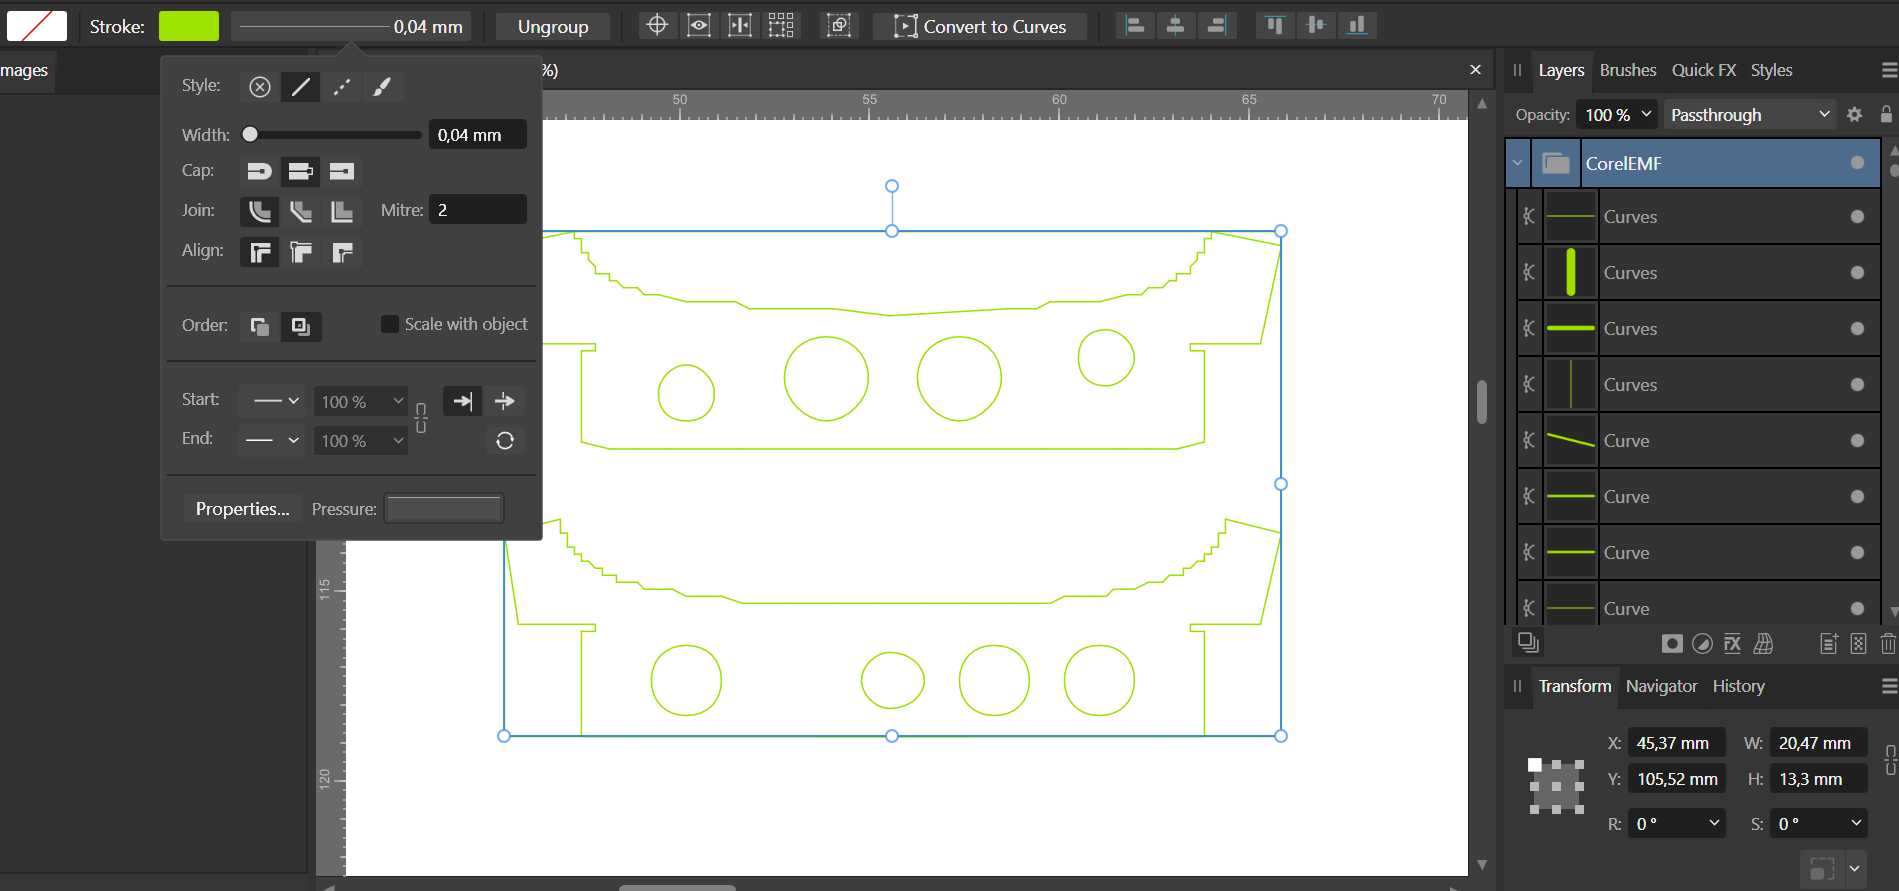
Task: Set the butt cap option
Action: [301, 171]
